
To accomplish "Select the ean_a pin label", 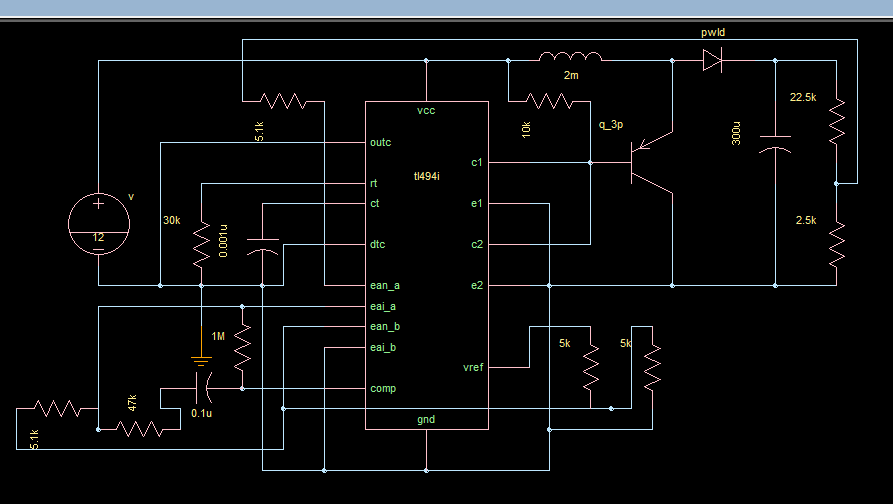I will [385, 285].
